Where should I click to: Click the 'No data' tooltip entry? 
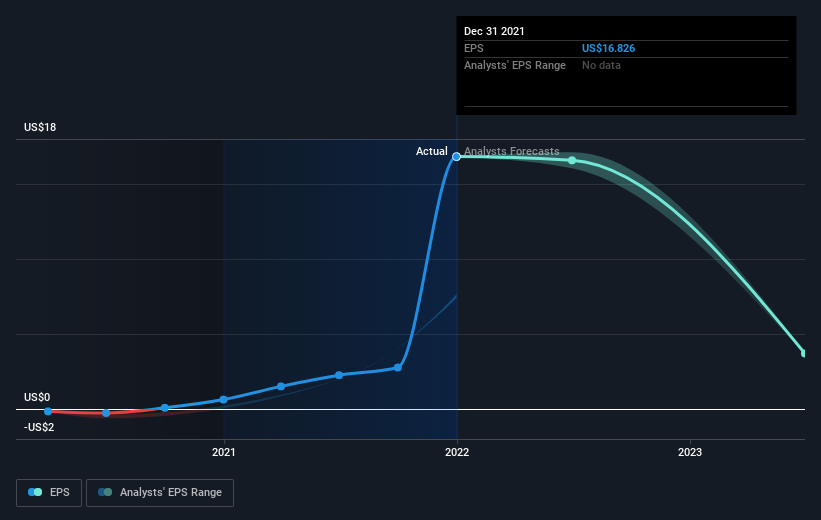coord(601,65)
